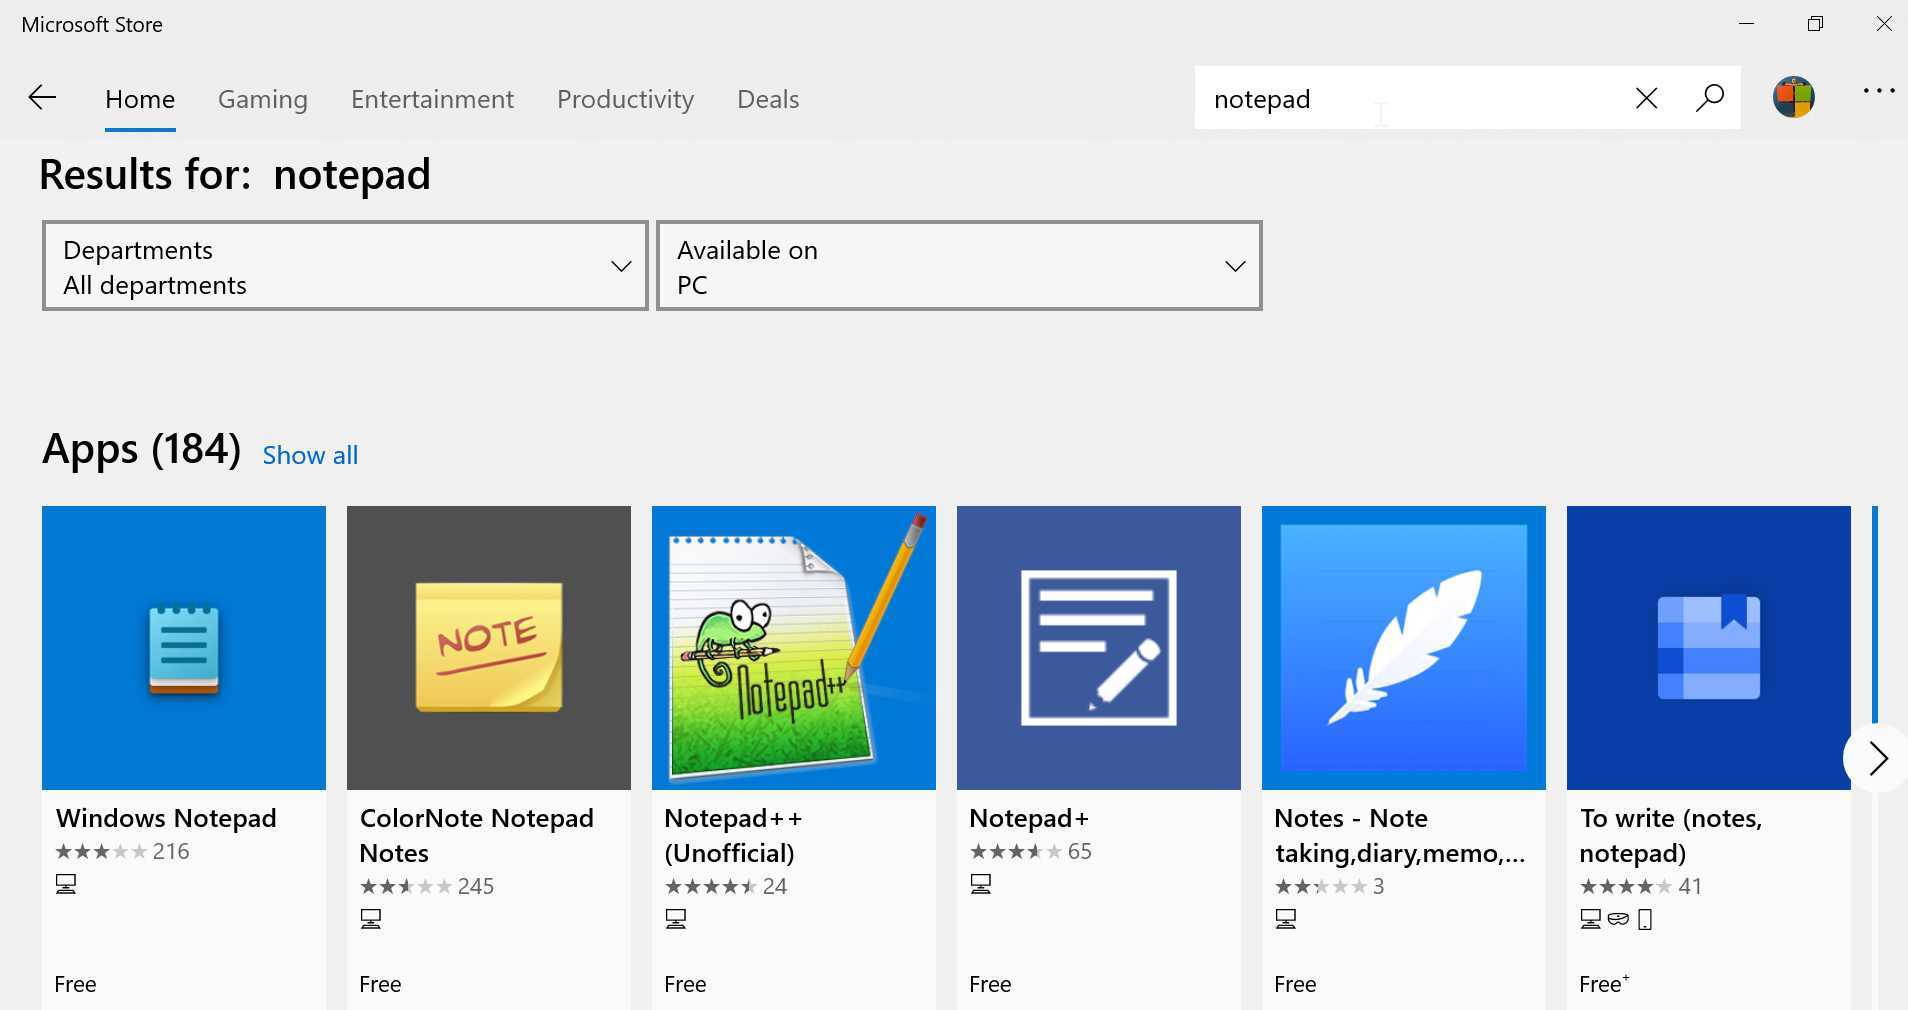The height and width of the screenshot is (1010, 1908).
Task: Click the magnifying glass search icon
Action: 1710,98
